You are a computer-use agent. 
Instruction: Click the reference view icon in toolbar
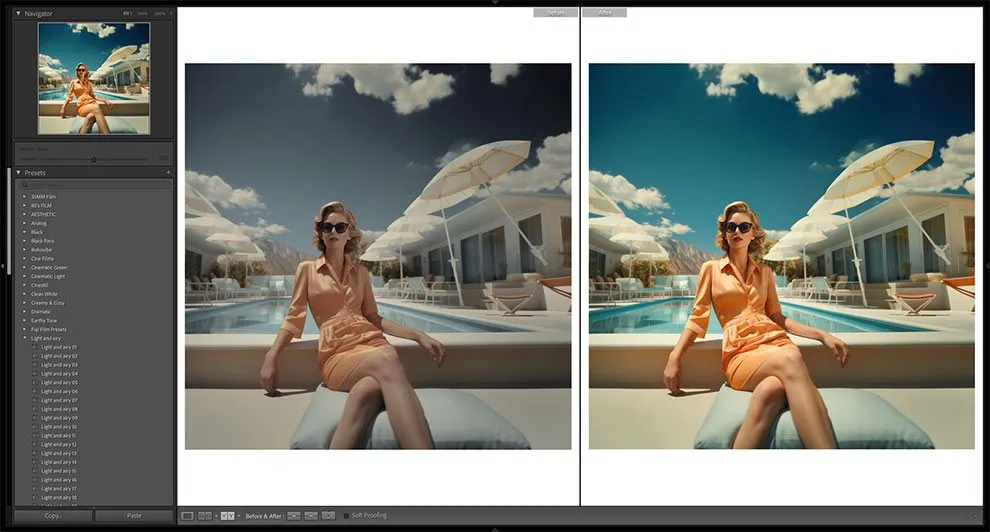205,516
